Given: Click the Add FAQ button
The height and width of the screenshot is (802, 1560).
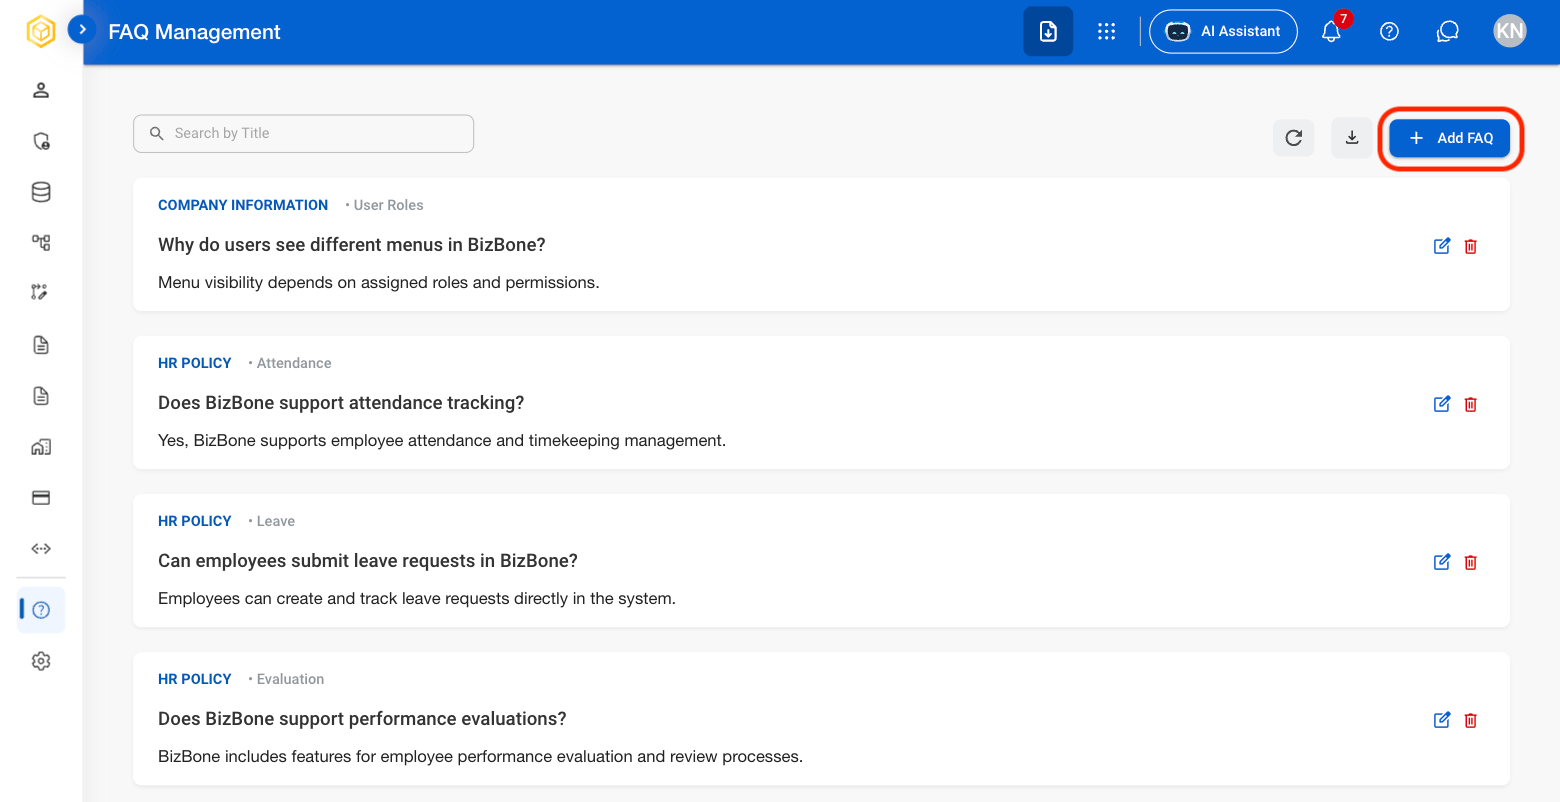Looking at the screenshot, I should click(1450, 138).
